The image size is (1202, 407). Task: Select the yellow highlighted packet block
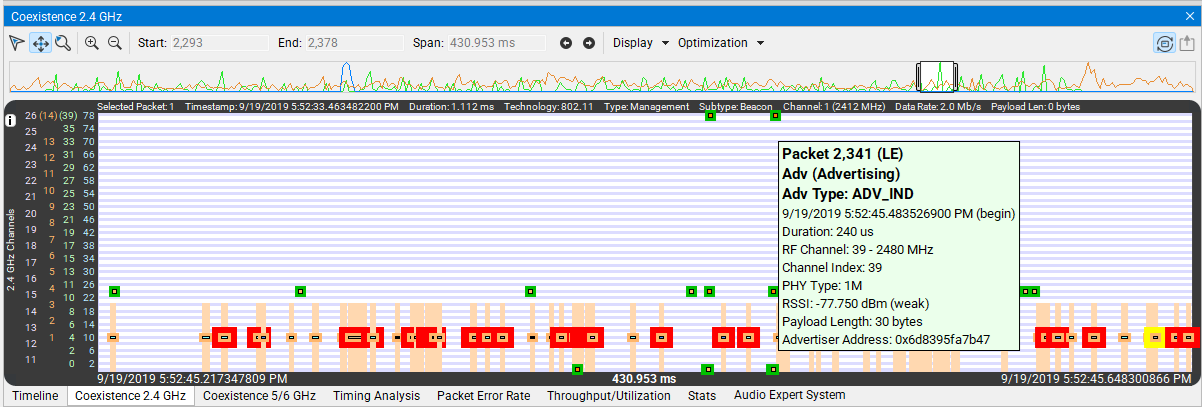coord(1154,337)
